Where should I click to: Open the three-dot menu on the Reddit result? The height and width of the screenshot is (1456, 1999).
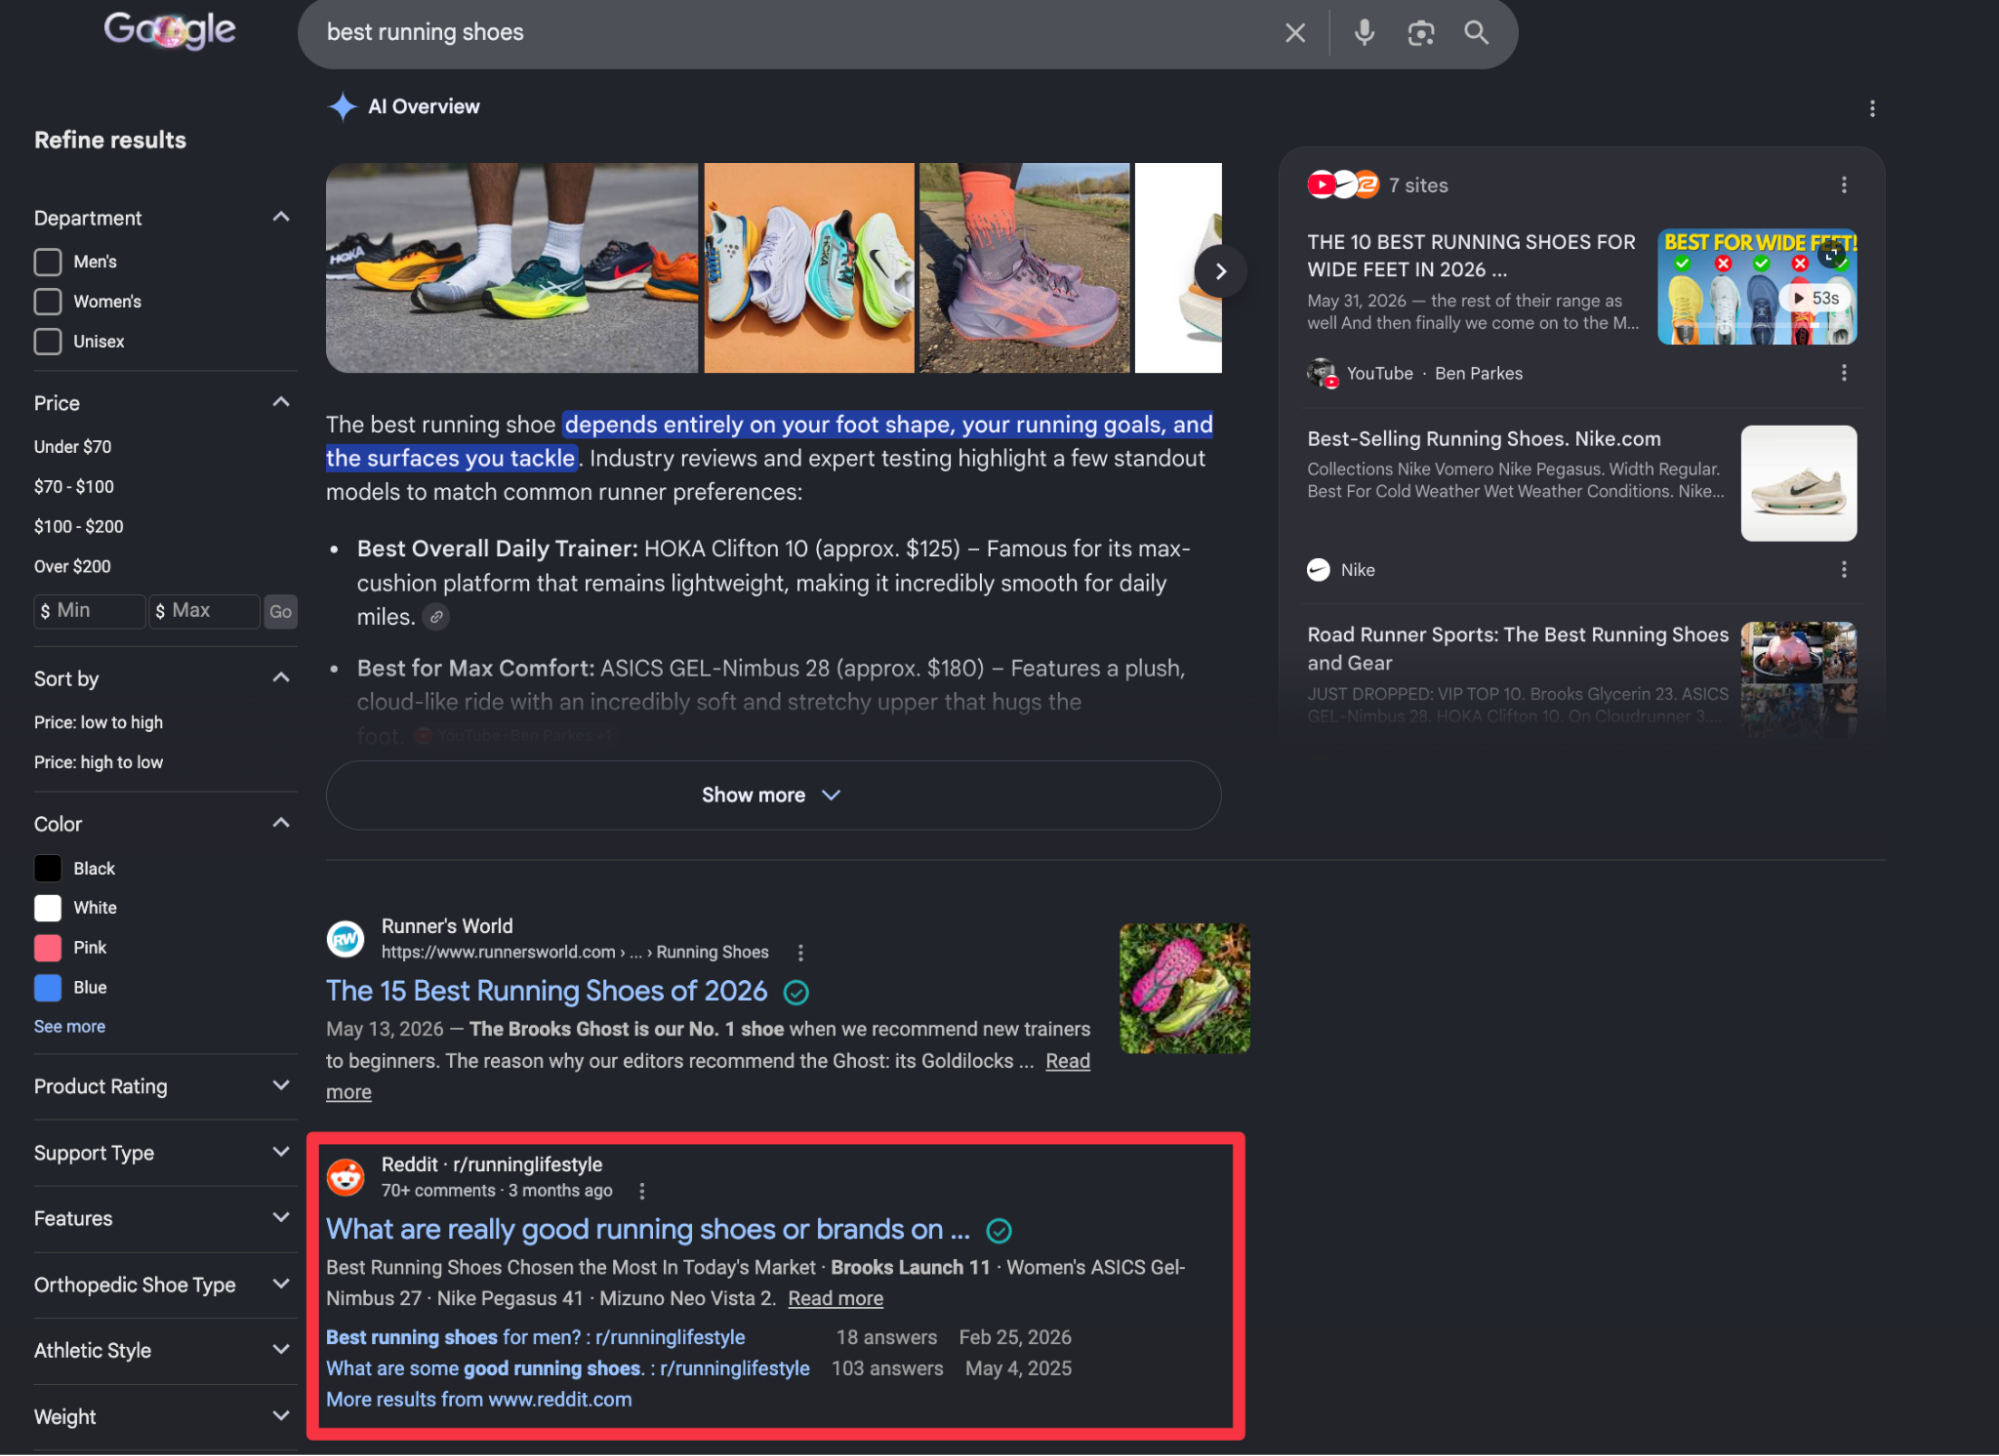point(642,1191)
